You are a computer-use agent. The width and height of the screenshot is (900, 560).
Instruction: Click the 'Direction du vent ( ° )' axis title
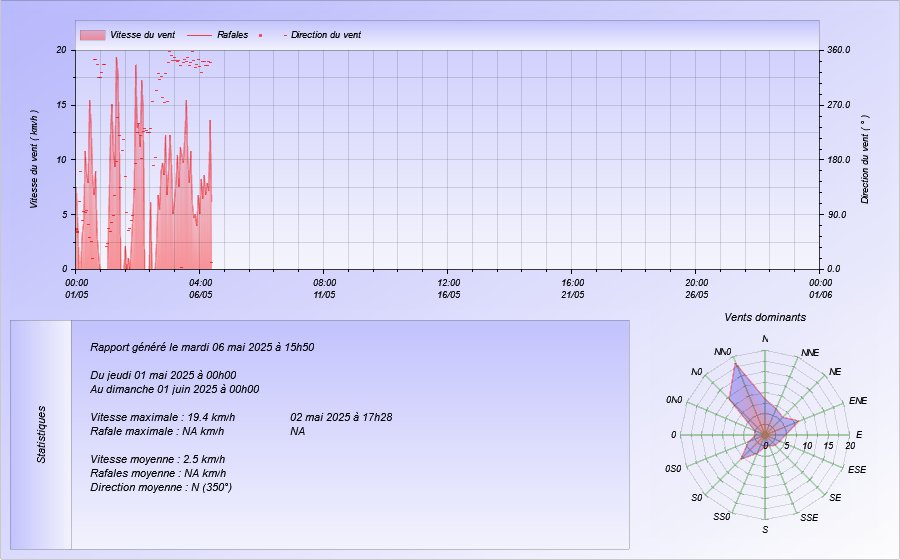[x=865, y=159]
